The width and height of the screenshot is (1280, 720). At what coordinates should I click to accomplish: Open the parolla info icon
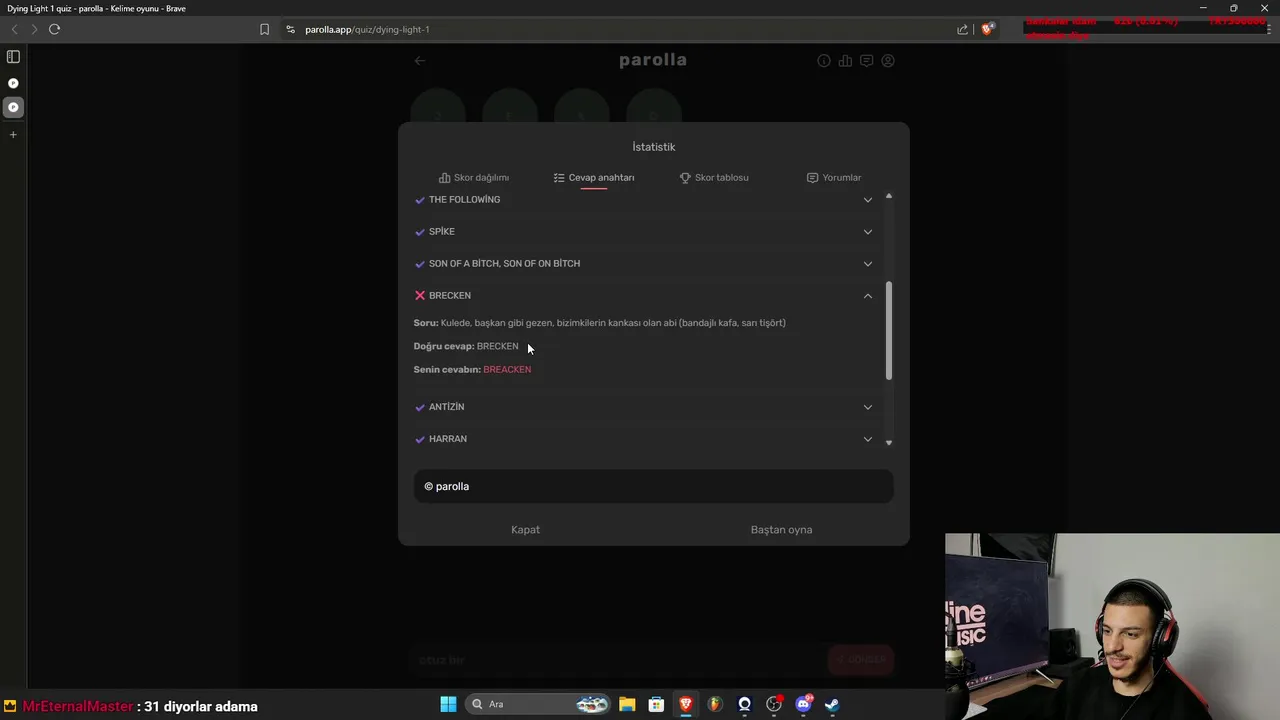click(x=824, y=60)
